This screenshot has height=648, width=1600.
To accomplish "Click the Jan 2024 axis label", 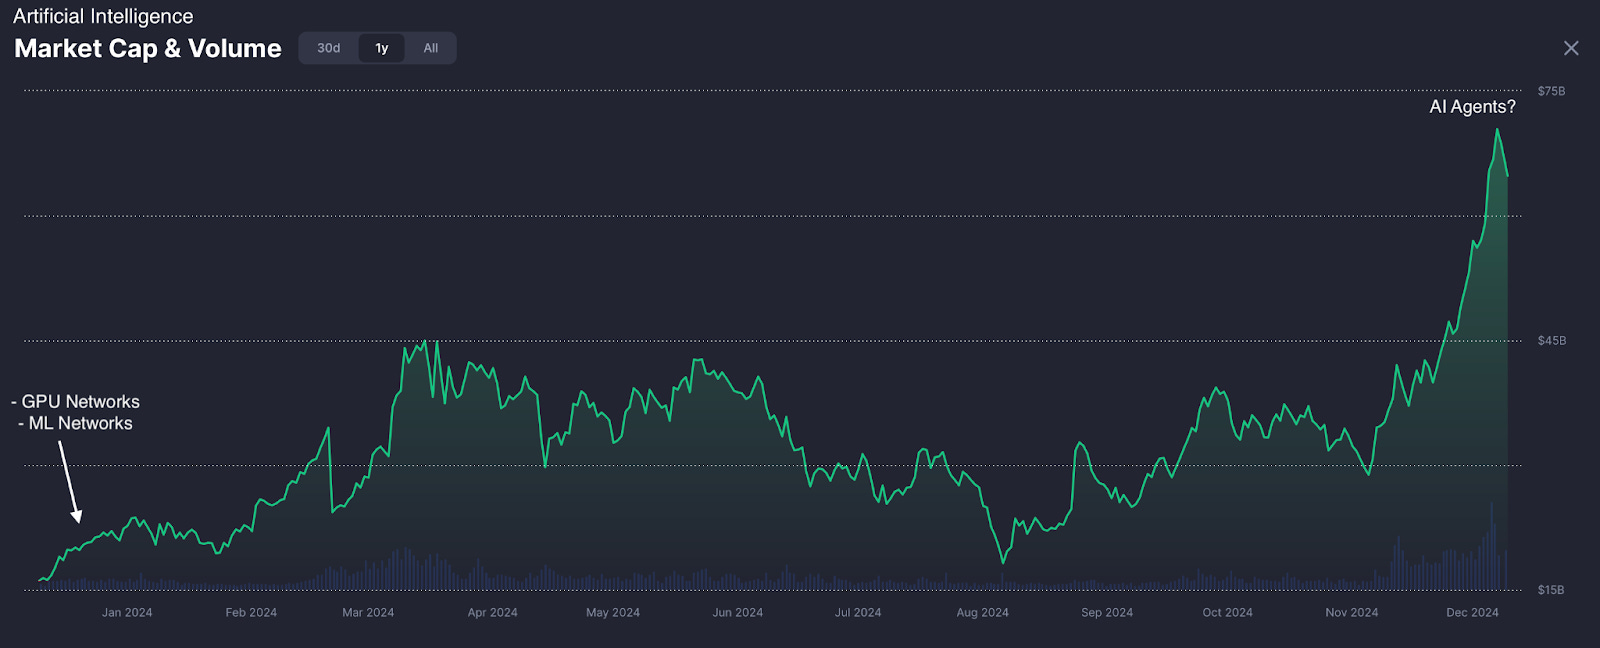I will pyautogui.click(x=127, y=613).
